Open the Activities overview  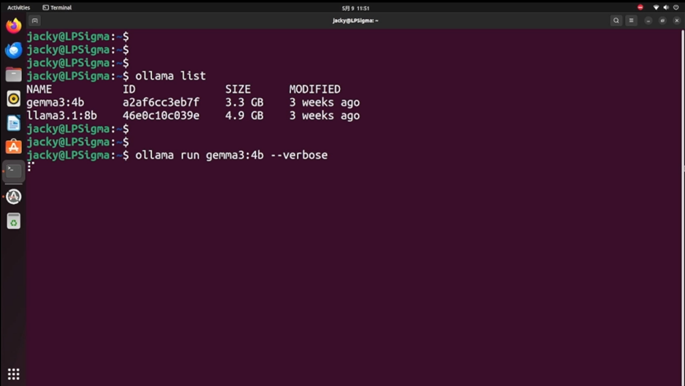(19, 7)
